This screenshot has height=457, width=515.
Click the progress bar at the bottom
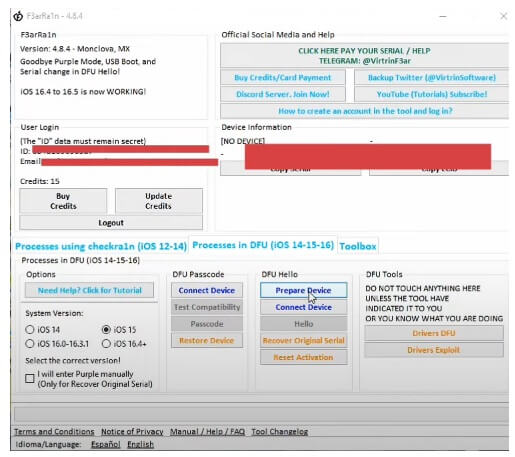click(x=261, y=414)
